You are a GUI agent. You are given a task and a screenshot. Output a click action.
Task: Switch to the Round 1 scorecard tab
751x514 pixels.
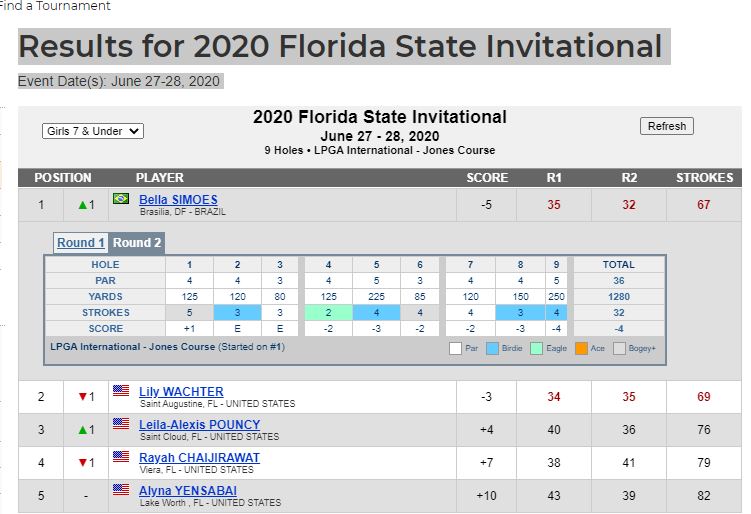pyautogui.click(x=80, y=243)
